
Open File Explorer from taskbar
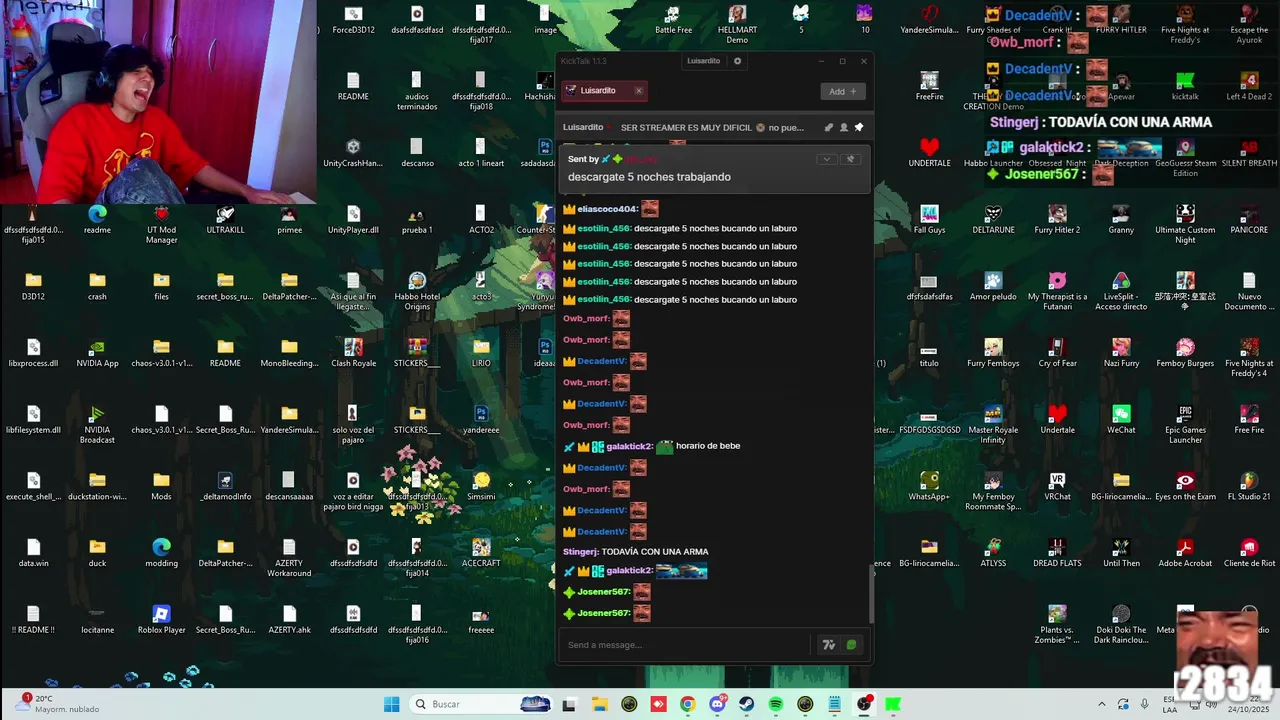pos(599,704)
